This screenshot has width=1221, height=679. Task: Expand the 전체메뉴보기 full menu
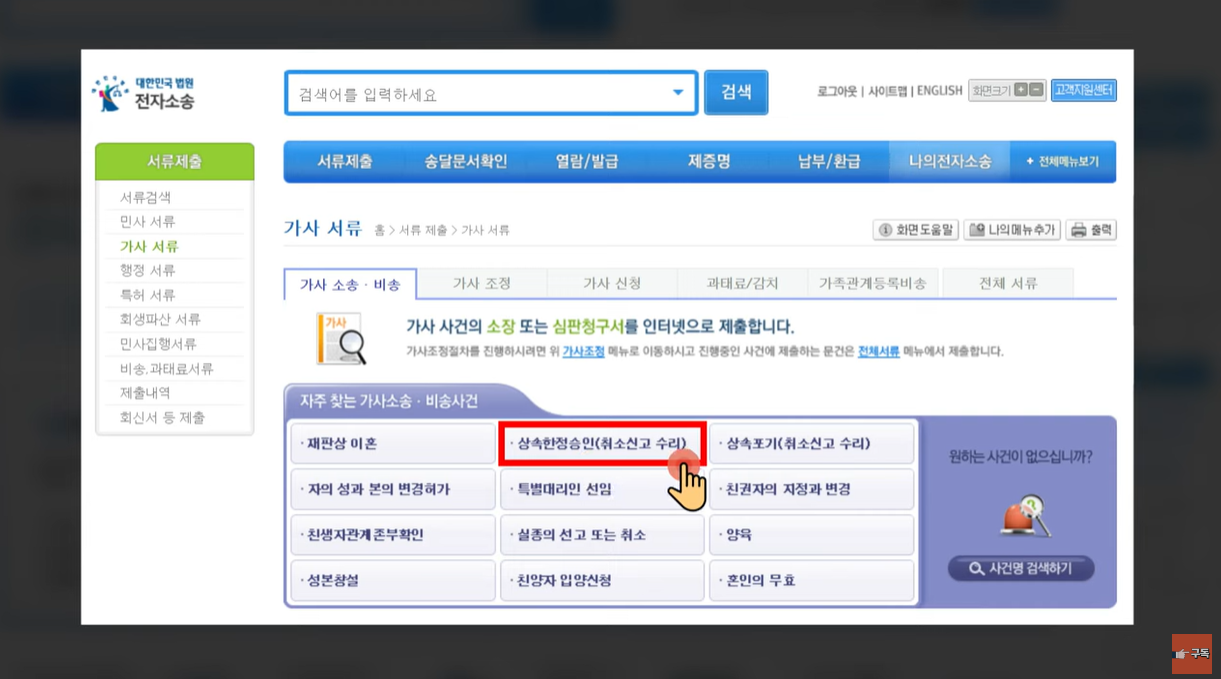click(x=1063, y=161)
